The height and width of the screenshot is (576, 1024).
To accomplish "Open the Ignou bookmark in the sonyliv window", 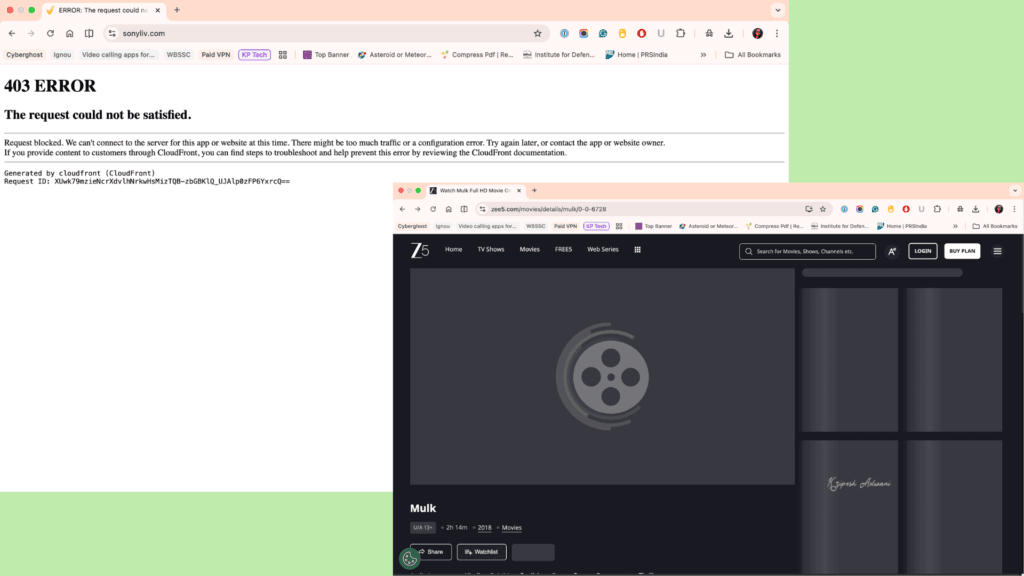I will [x=62, y=55].
